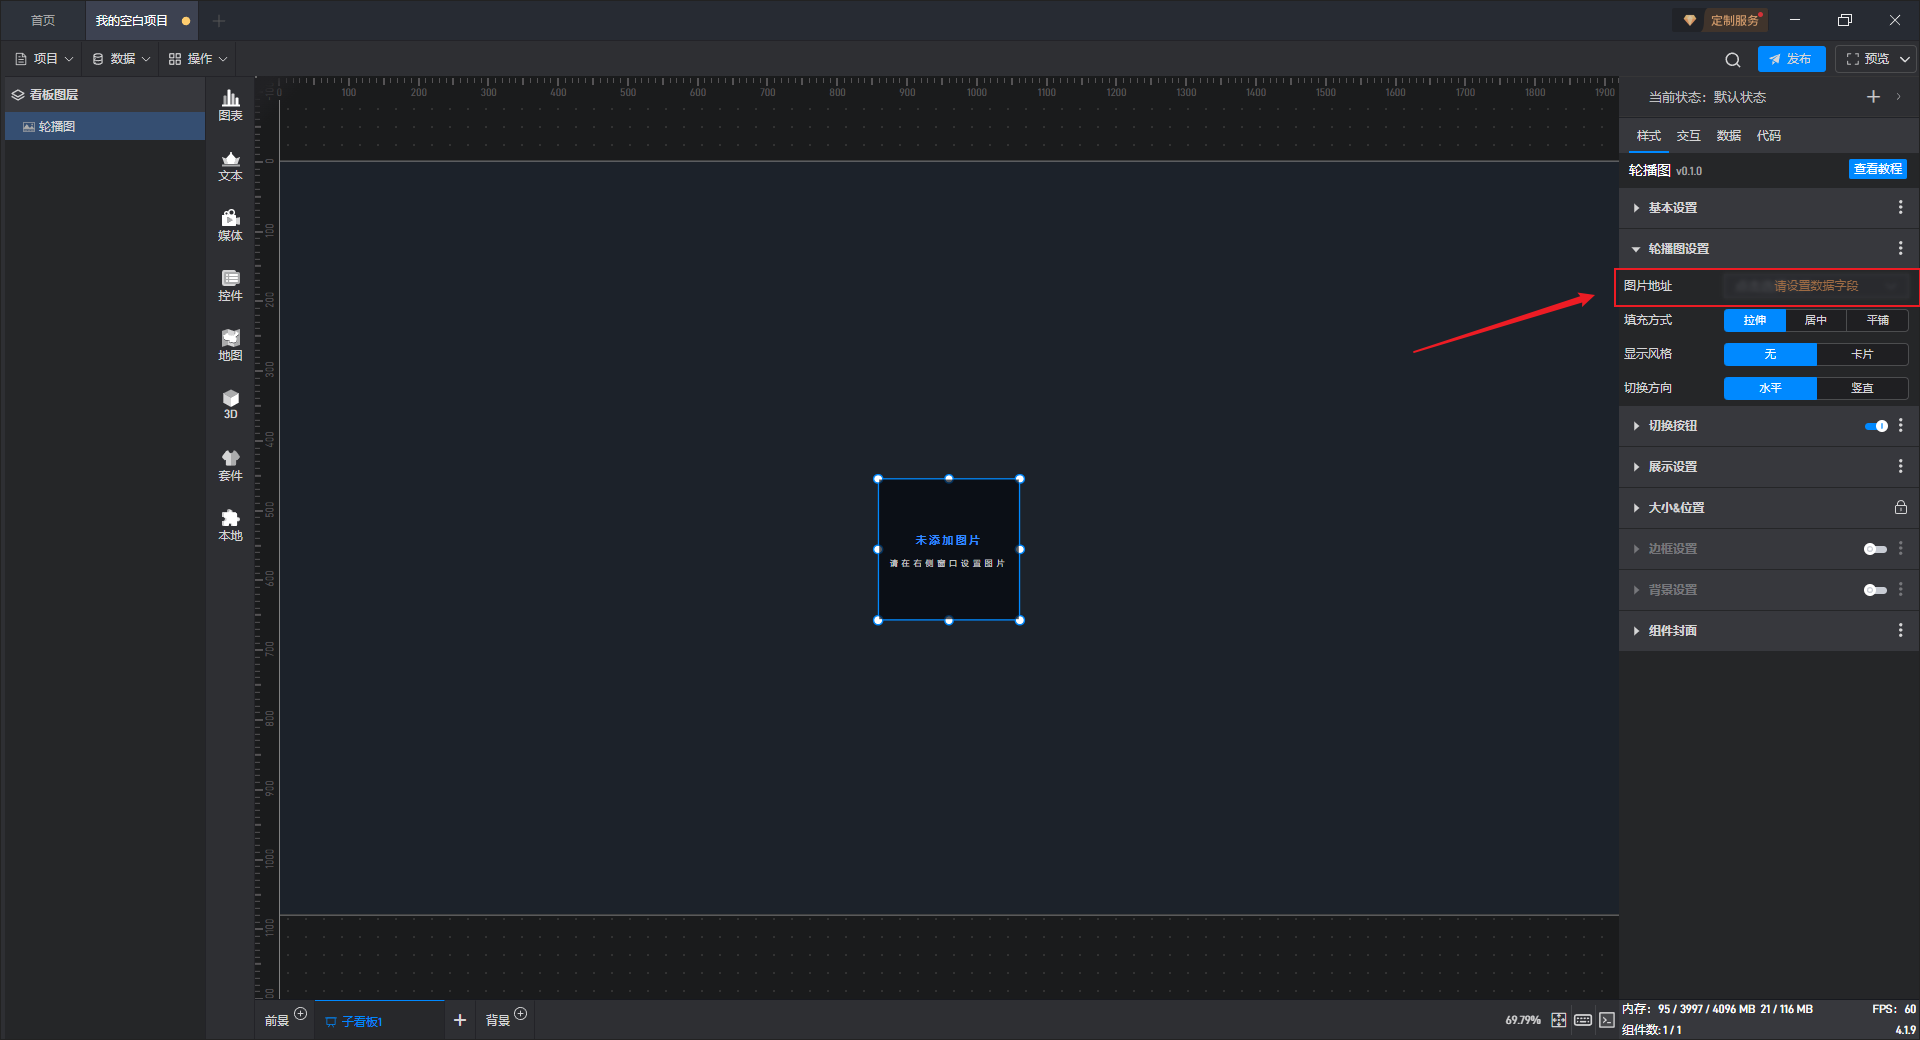Expand the 展示设置 section
The height and width of the screenshot is (1040, 1920).
coord(1636,467)
